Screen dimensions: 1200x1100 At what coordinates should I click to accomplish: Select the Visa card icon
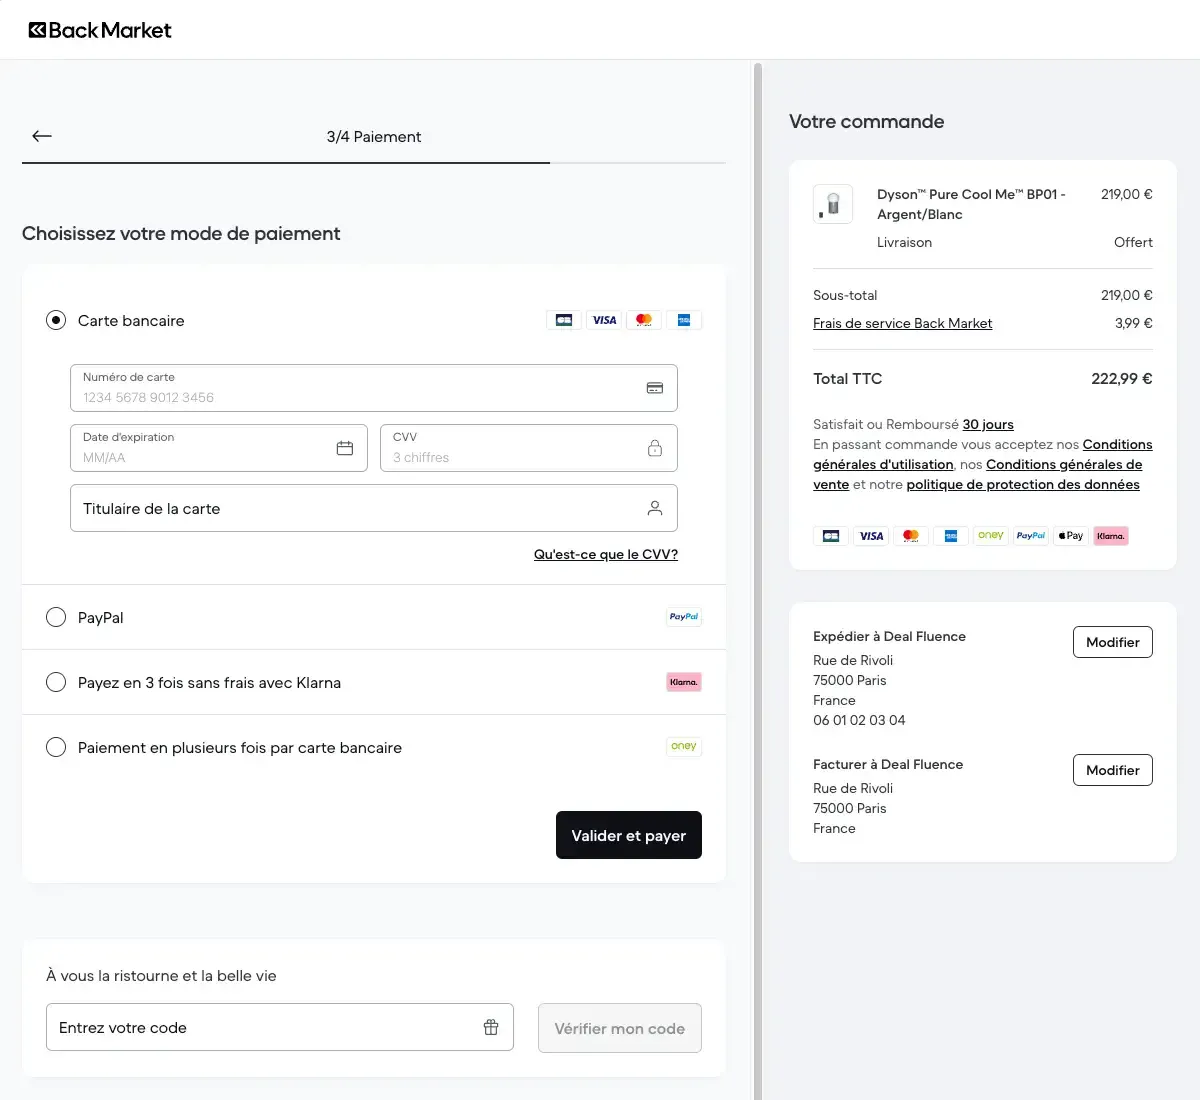point(604,320)
